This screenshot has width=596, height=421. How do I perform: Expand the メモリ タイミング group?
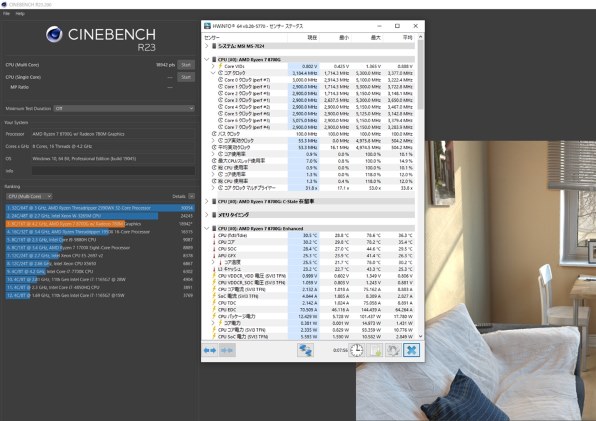[206, 215]
